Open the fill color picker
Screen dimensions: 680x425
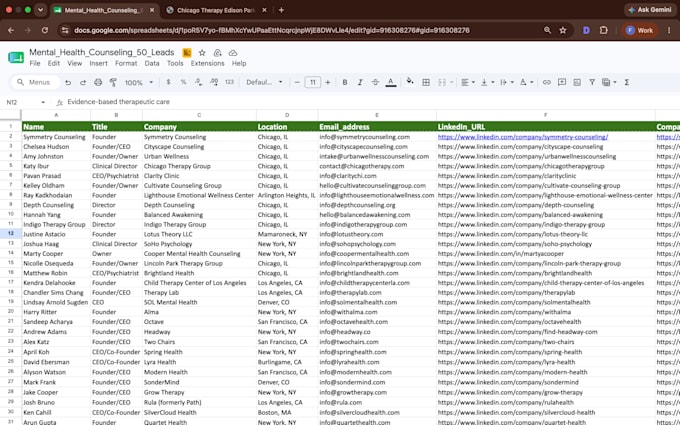[409, 82]
